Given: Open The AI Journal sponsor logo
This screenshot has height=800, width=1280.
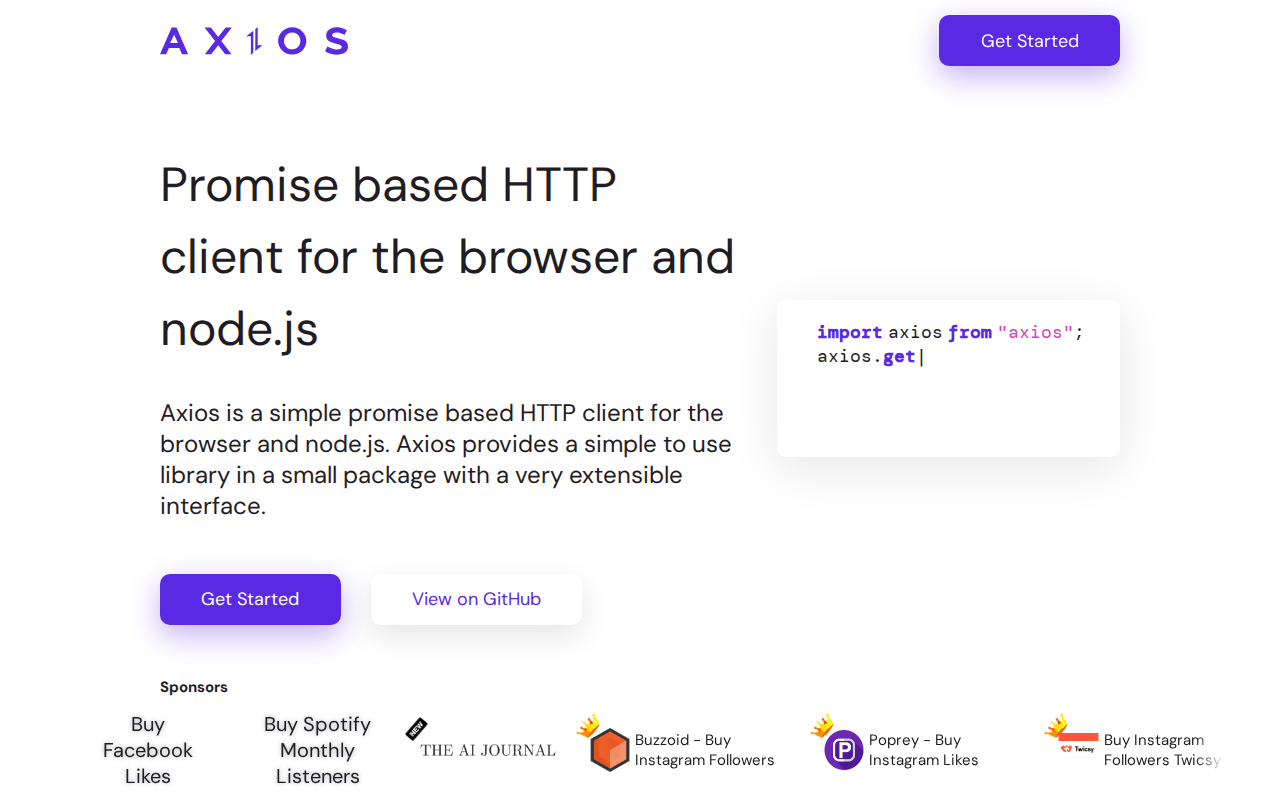Looking at the screenshot, I should click(x=488, y=750).
